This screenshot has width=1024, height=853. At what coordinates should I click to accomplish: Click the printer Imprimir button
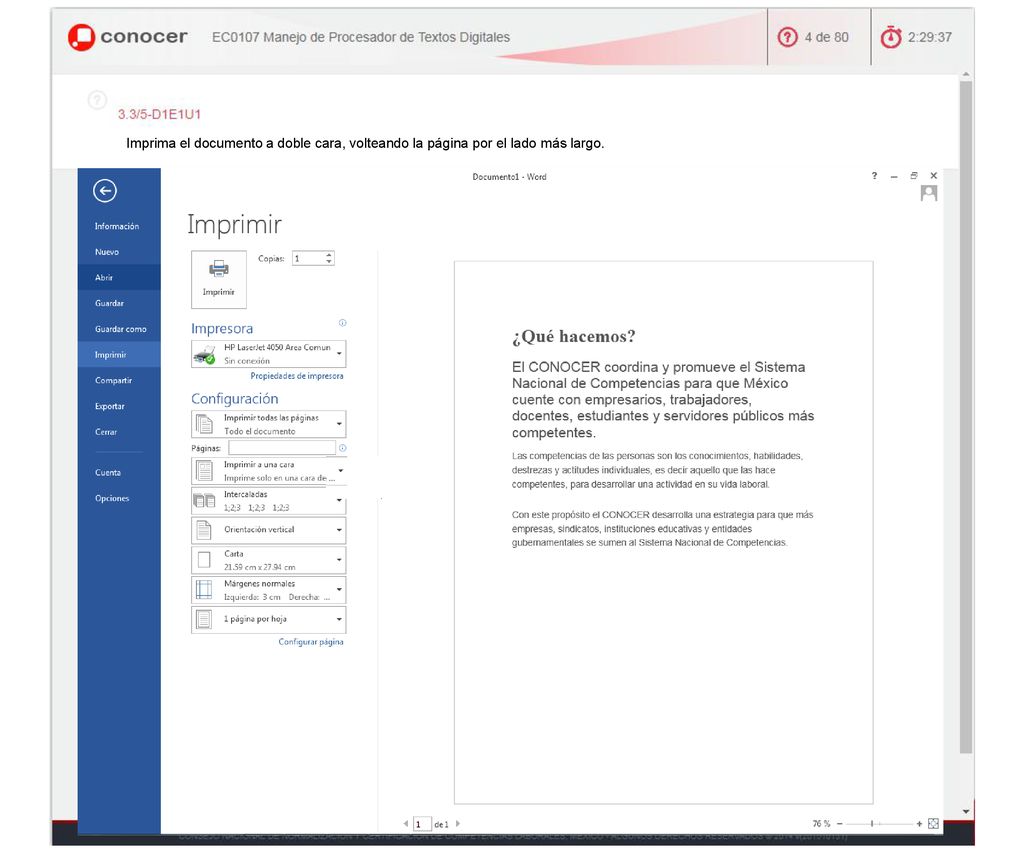point(219,279)
